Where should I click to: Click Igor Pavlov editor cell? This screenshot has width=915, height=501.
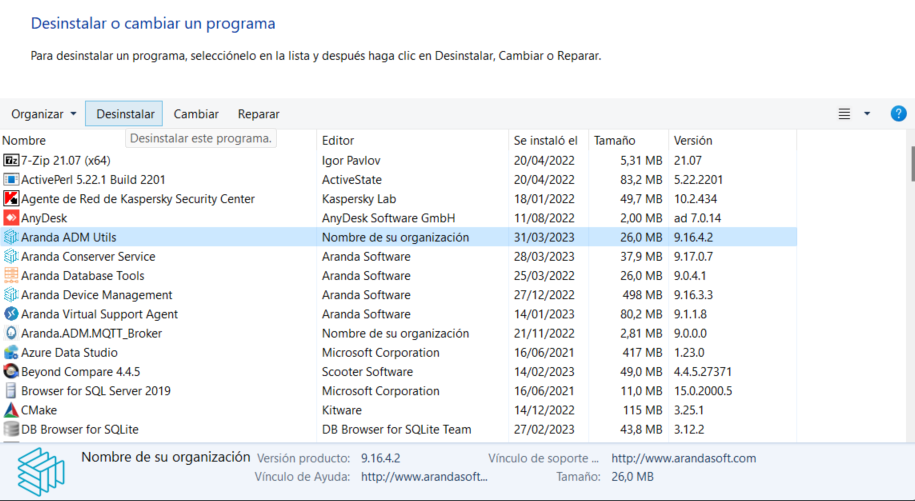pos(350,160)
